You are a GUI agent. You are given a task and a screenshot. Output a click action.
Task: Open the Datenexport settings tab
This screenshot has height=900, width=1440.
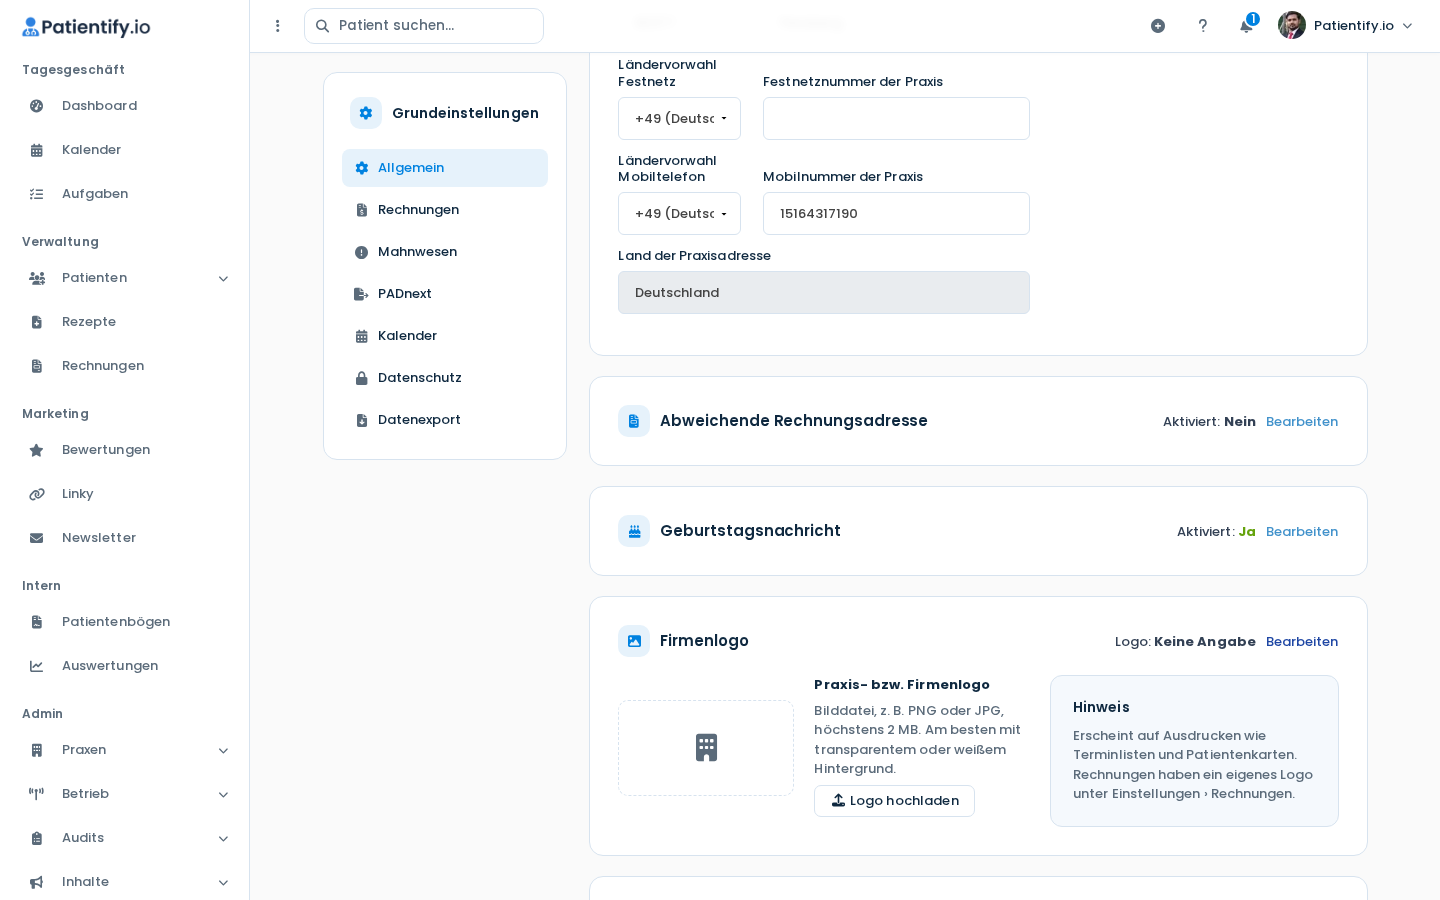(x=445, y=420)
